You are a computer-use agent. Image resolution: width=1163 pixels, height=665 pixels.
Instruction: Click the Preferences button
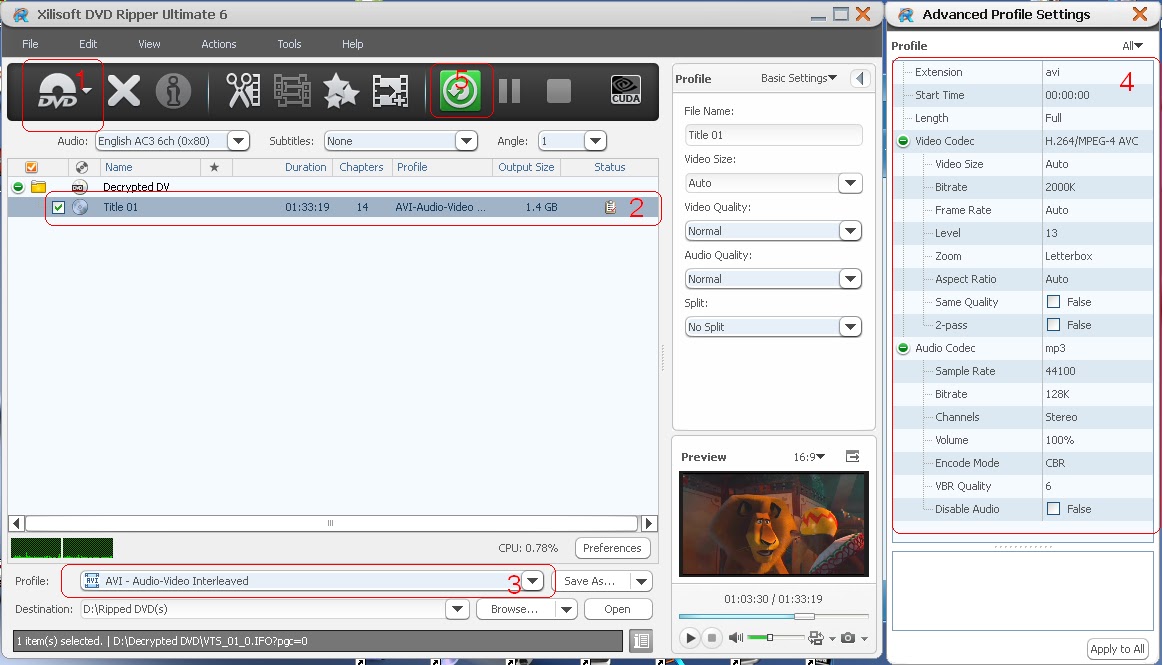coord(612,548)
